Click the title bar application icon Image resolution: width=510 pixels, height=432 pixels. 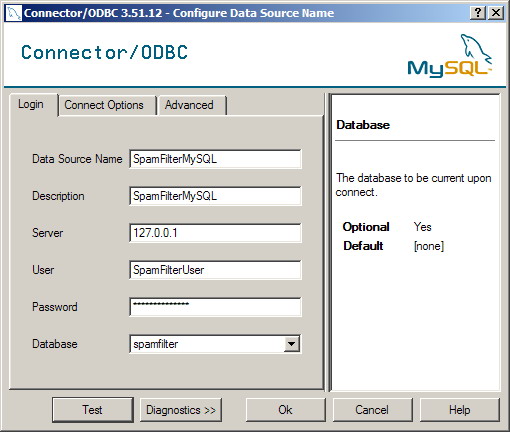click(14, 13)
